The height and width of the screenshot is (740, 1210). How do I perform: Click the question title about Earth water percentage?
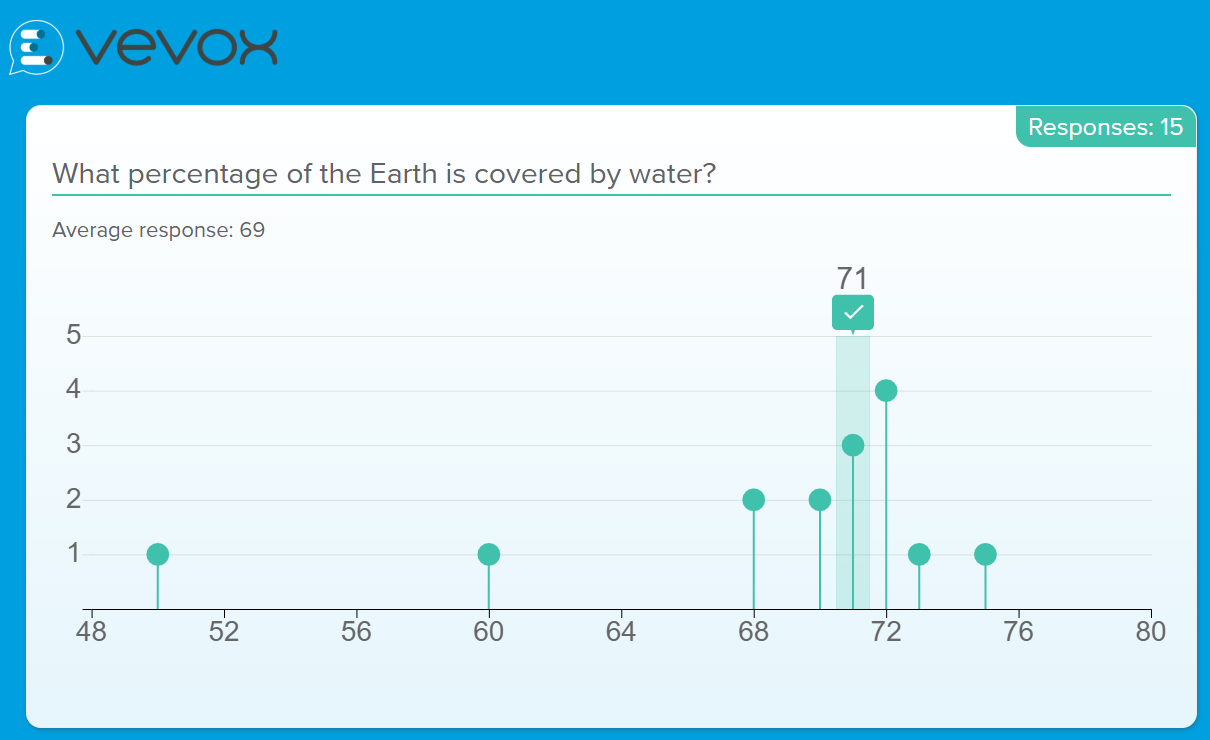tap(384, 174)
